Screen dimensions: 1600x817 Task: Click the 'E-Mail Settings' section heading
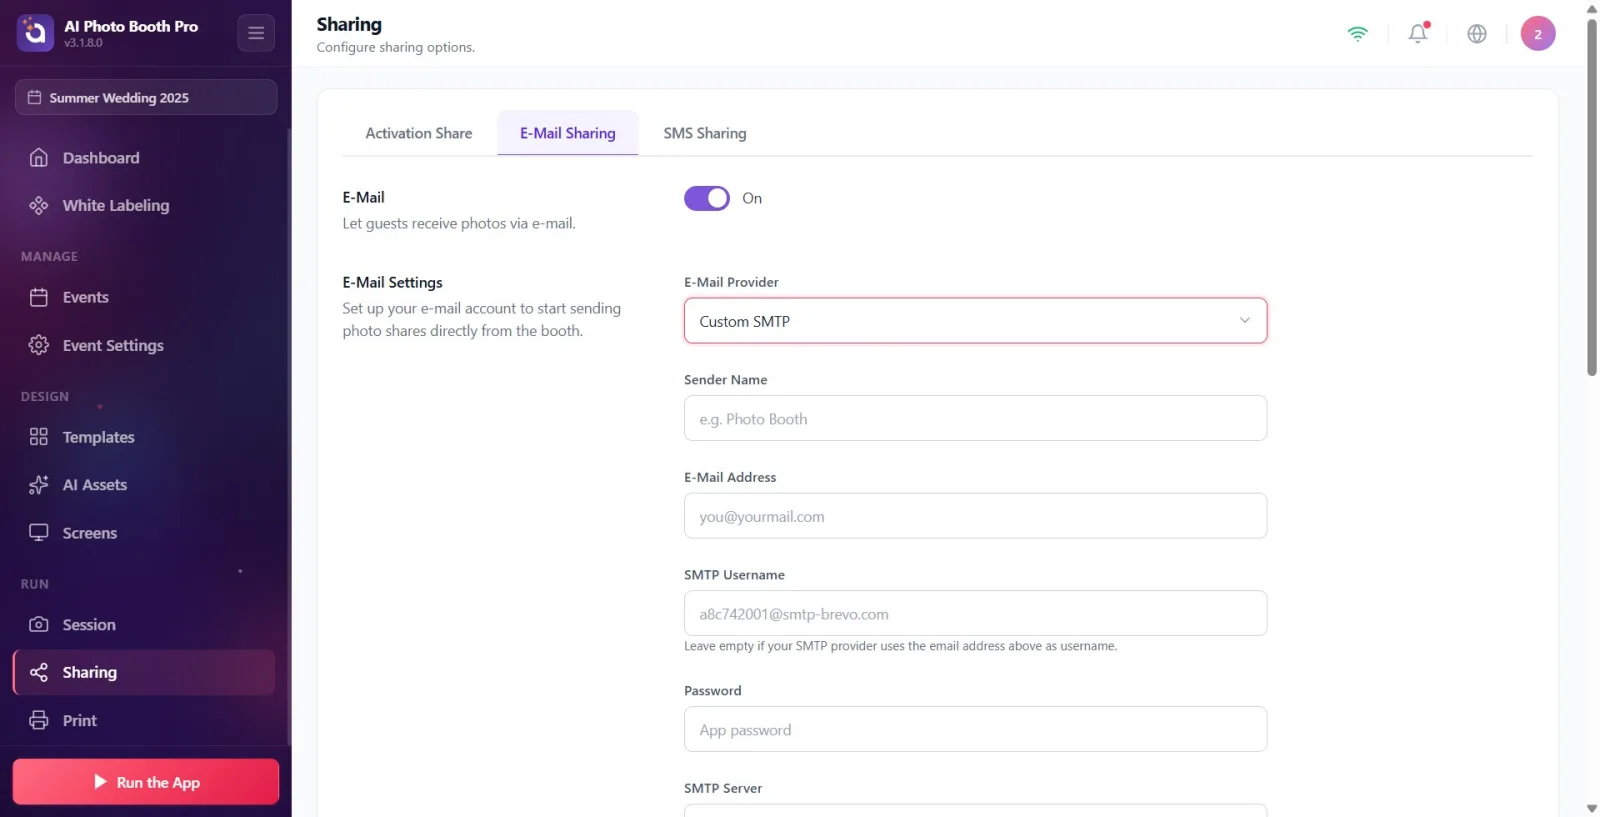click(392, 282)
